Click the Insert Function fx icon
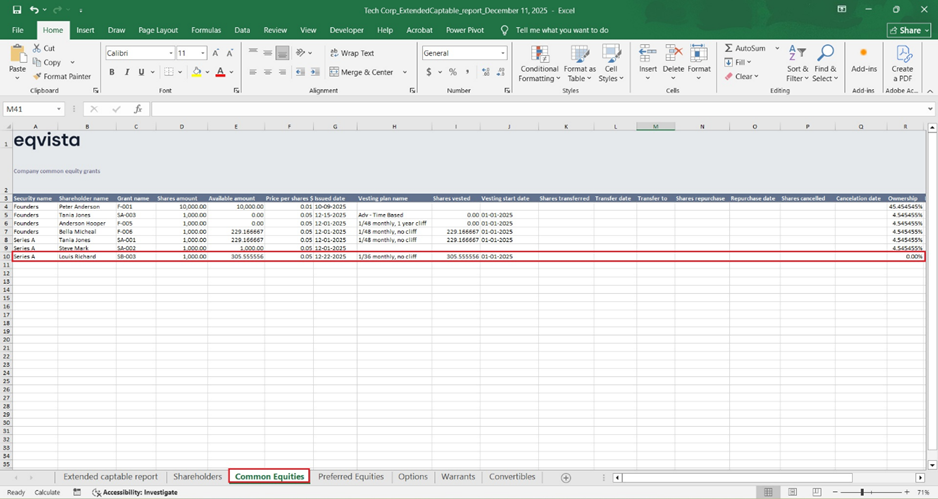This screenshot has height=499, width=938. [137, 109]
